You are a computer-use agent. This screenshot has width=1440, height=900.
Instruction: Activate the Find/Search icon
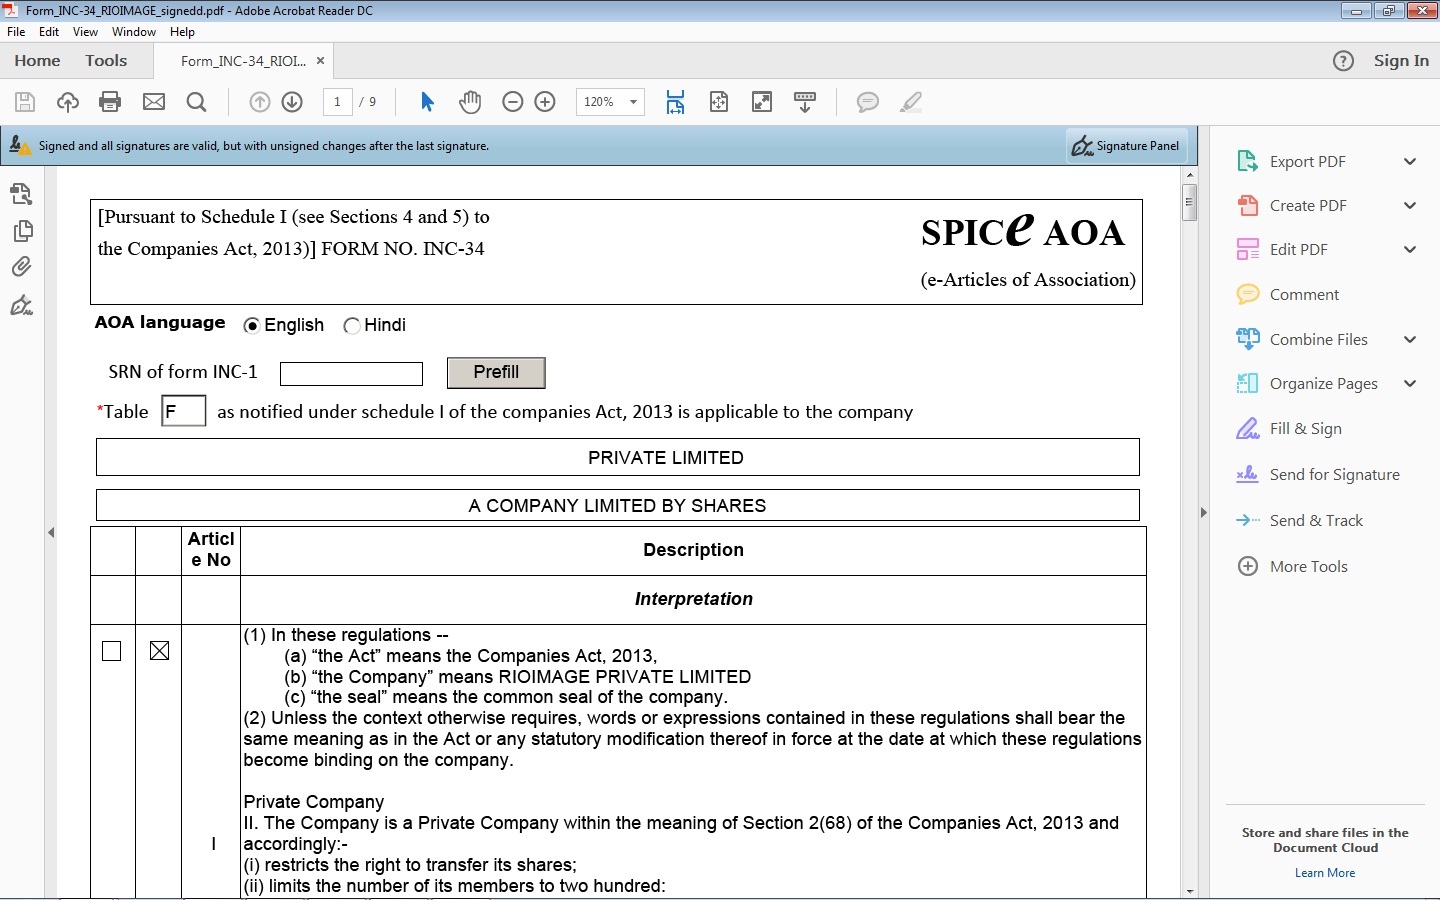pos(196,102)
